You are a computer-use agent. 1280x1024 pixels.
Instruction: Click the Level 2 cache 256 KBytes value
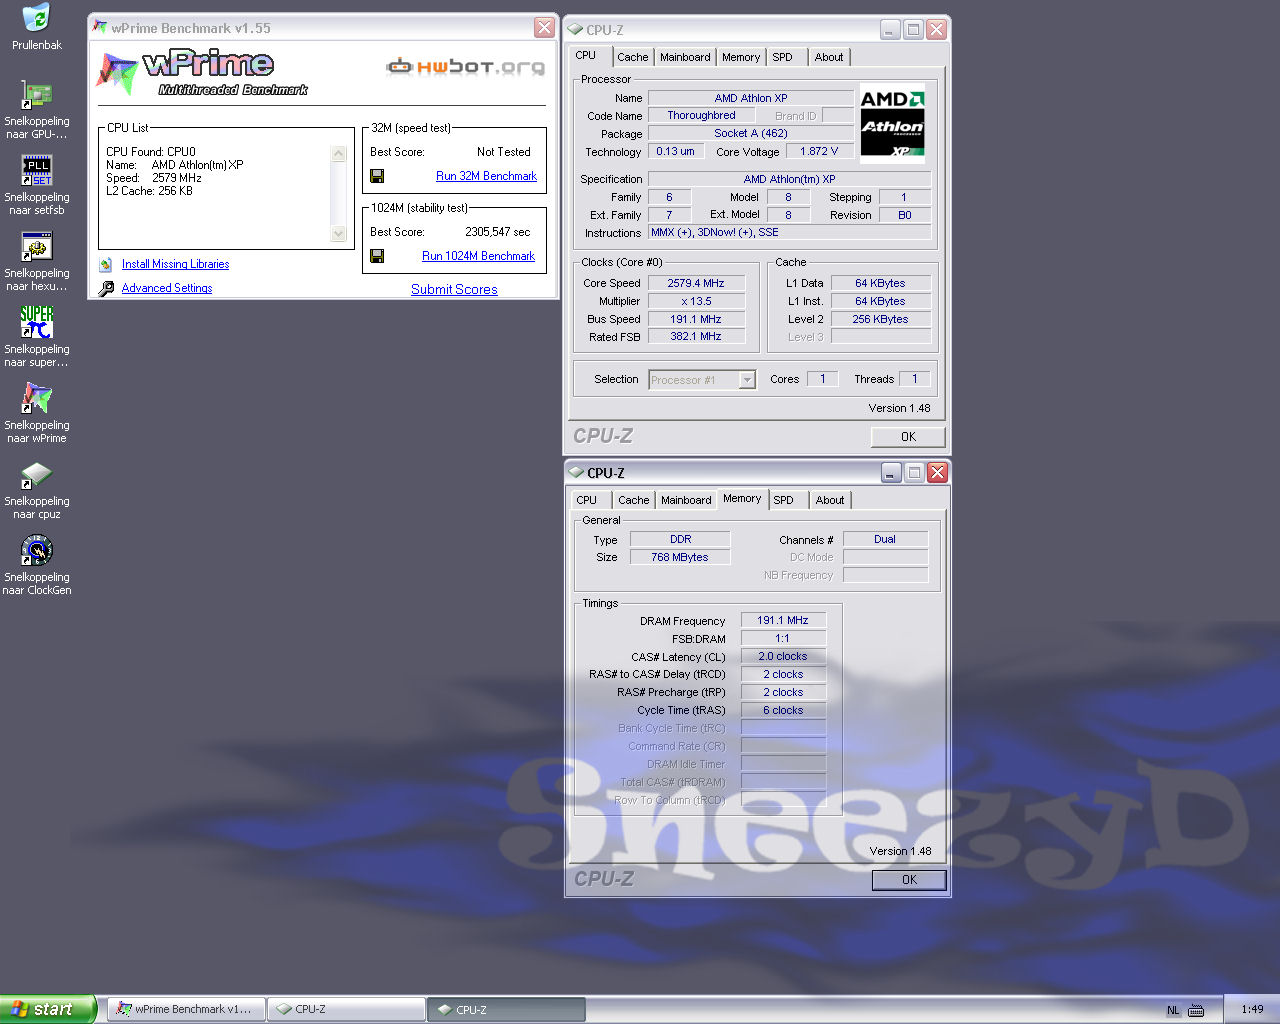(x=880, y=320)
